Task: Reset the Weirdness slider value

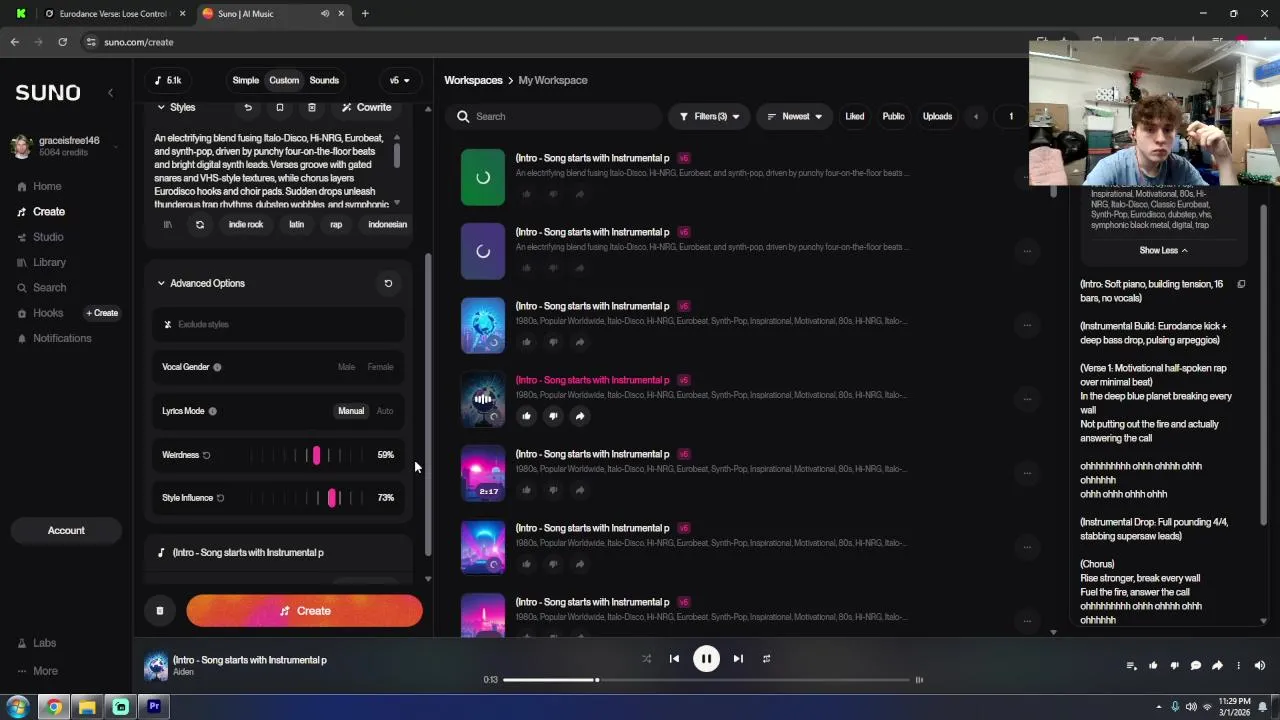Action: (207, 455)
